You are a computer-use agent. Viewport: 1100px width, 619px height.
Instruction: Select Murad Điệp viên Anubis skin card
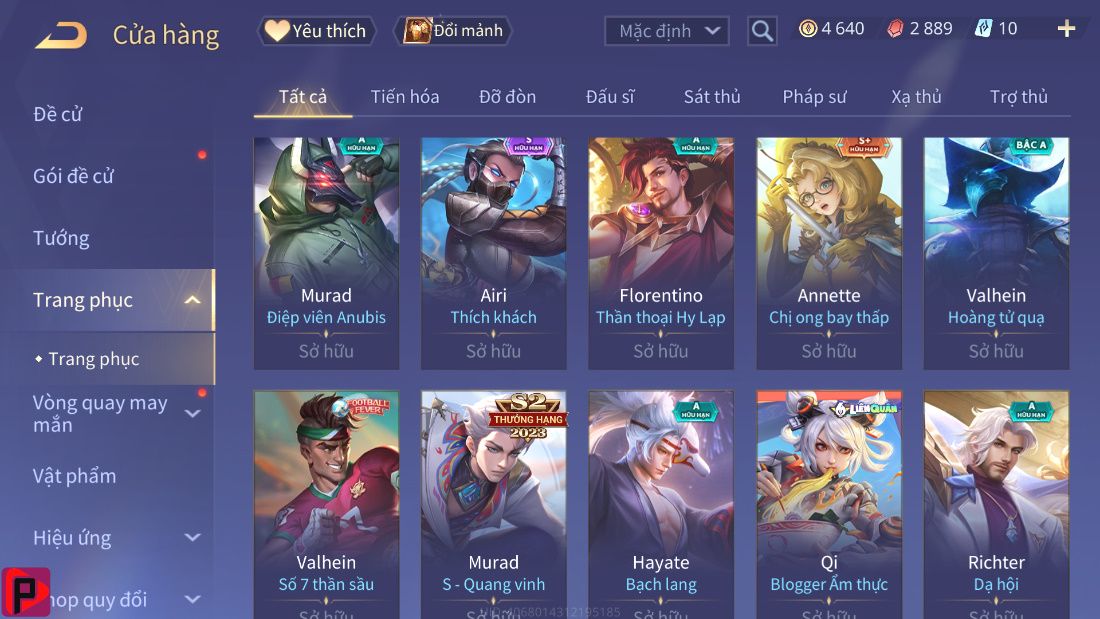click(x=326, y=253)
